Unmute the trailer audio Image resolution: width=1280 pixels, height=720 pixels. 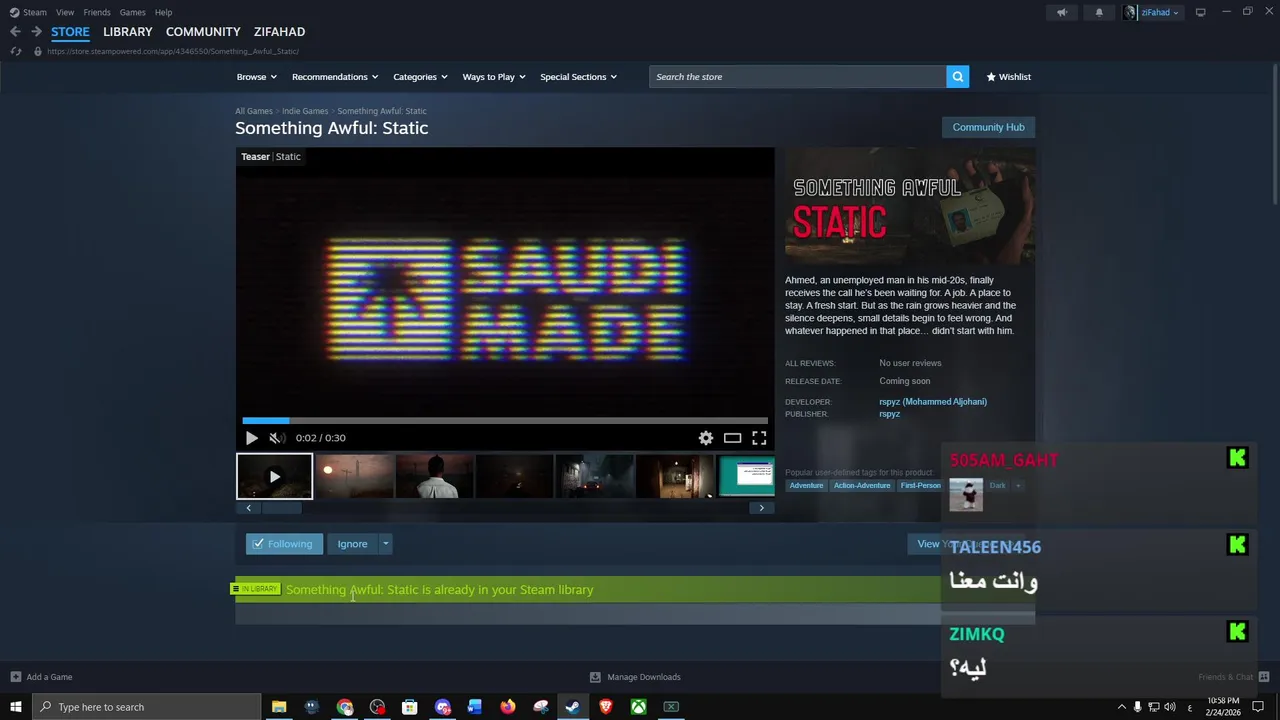tap(277, 438)
